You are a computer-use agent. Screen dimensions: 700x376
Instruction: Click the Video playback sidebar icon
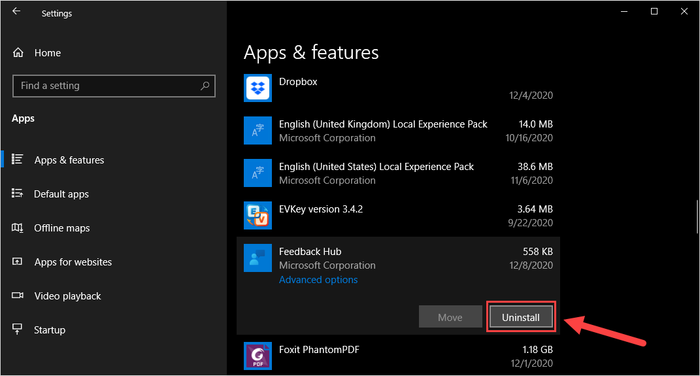click(17, 296)
